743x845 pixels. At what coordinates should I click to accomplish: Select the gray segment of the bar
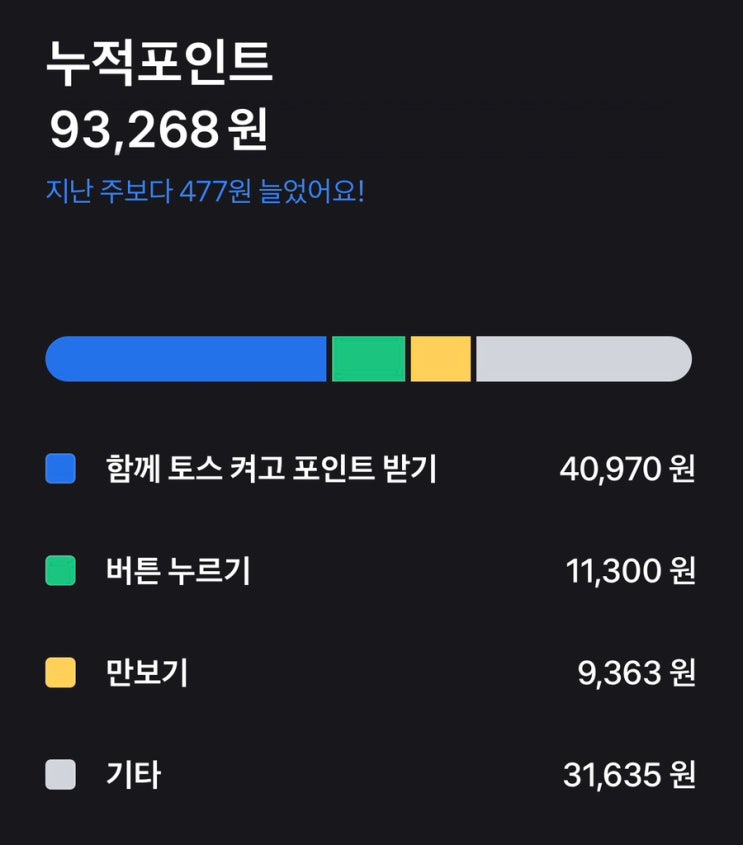[x=583, y=359]
